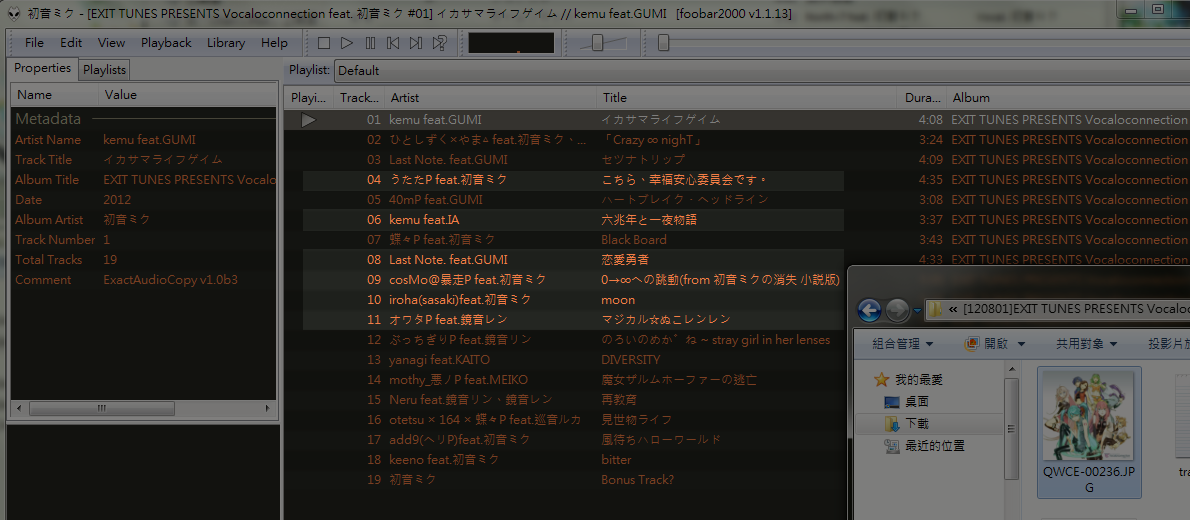This screenshot has width=1190, height=520.
Task: Open Explorer recent locations dropdown arrow
Action: click(917, 310)
